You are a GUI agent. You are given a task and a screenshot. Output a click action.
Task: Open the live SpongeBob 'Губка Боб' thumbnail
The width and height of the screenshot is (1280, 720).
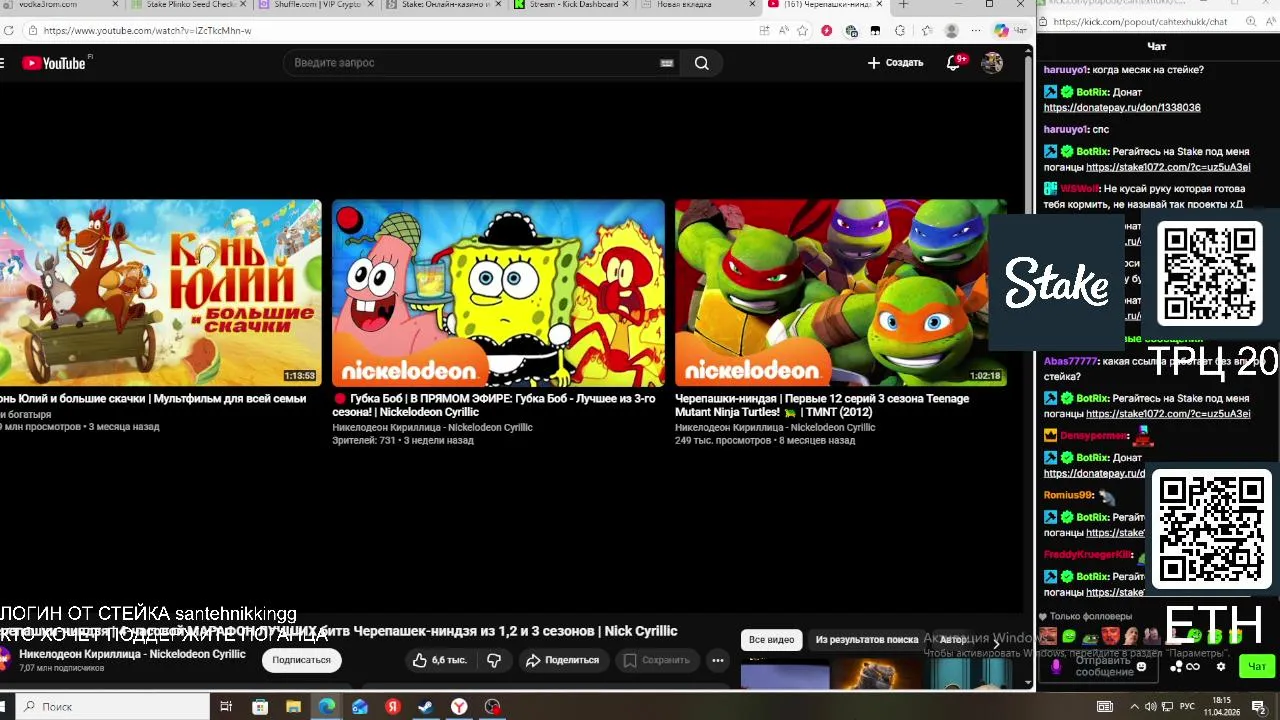(x=498, y=293)
